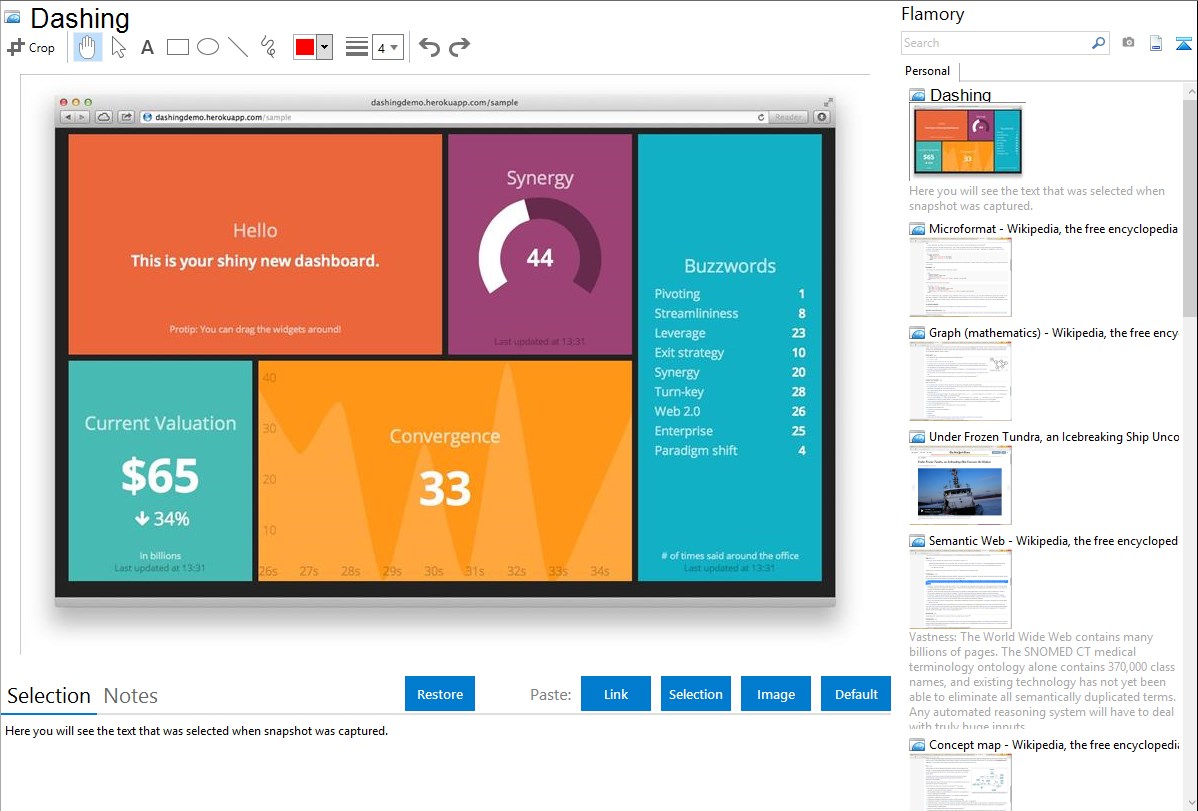Pick the ellipse shape tool
The image size is (1198, 811).
208,47
